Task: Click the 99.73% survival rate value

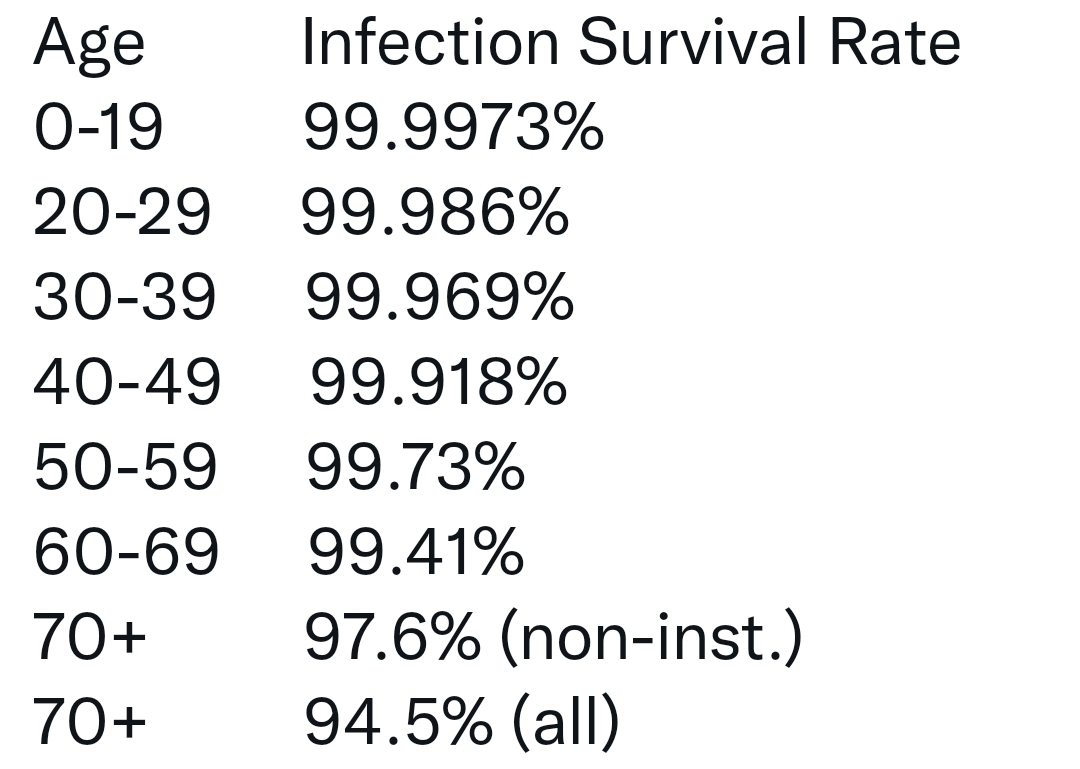Action: [415, 467]
